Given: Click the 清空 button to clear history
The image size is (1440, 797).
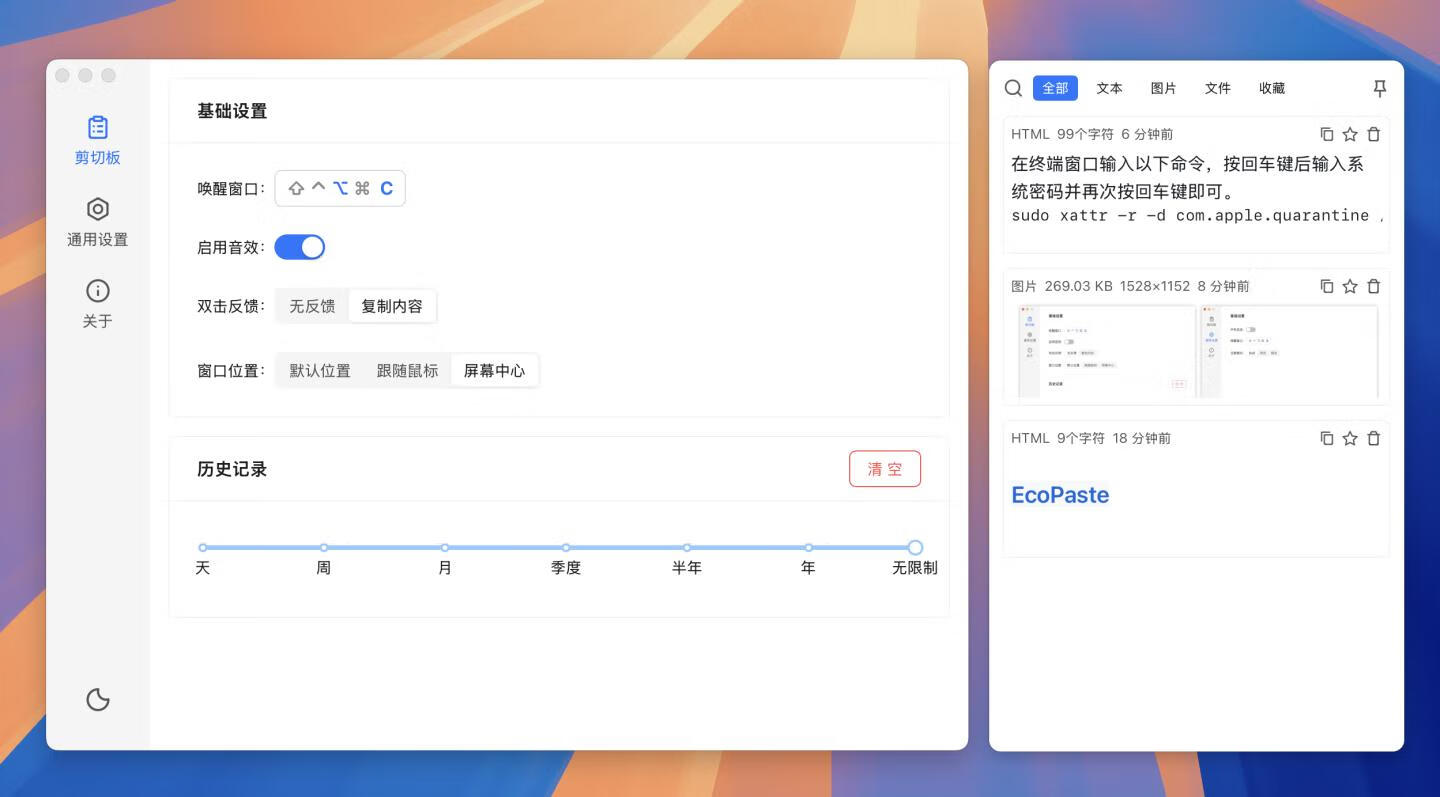Looking at the screenshot, I should point(884,468).
